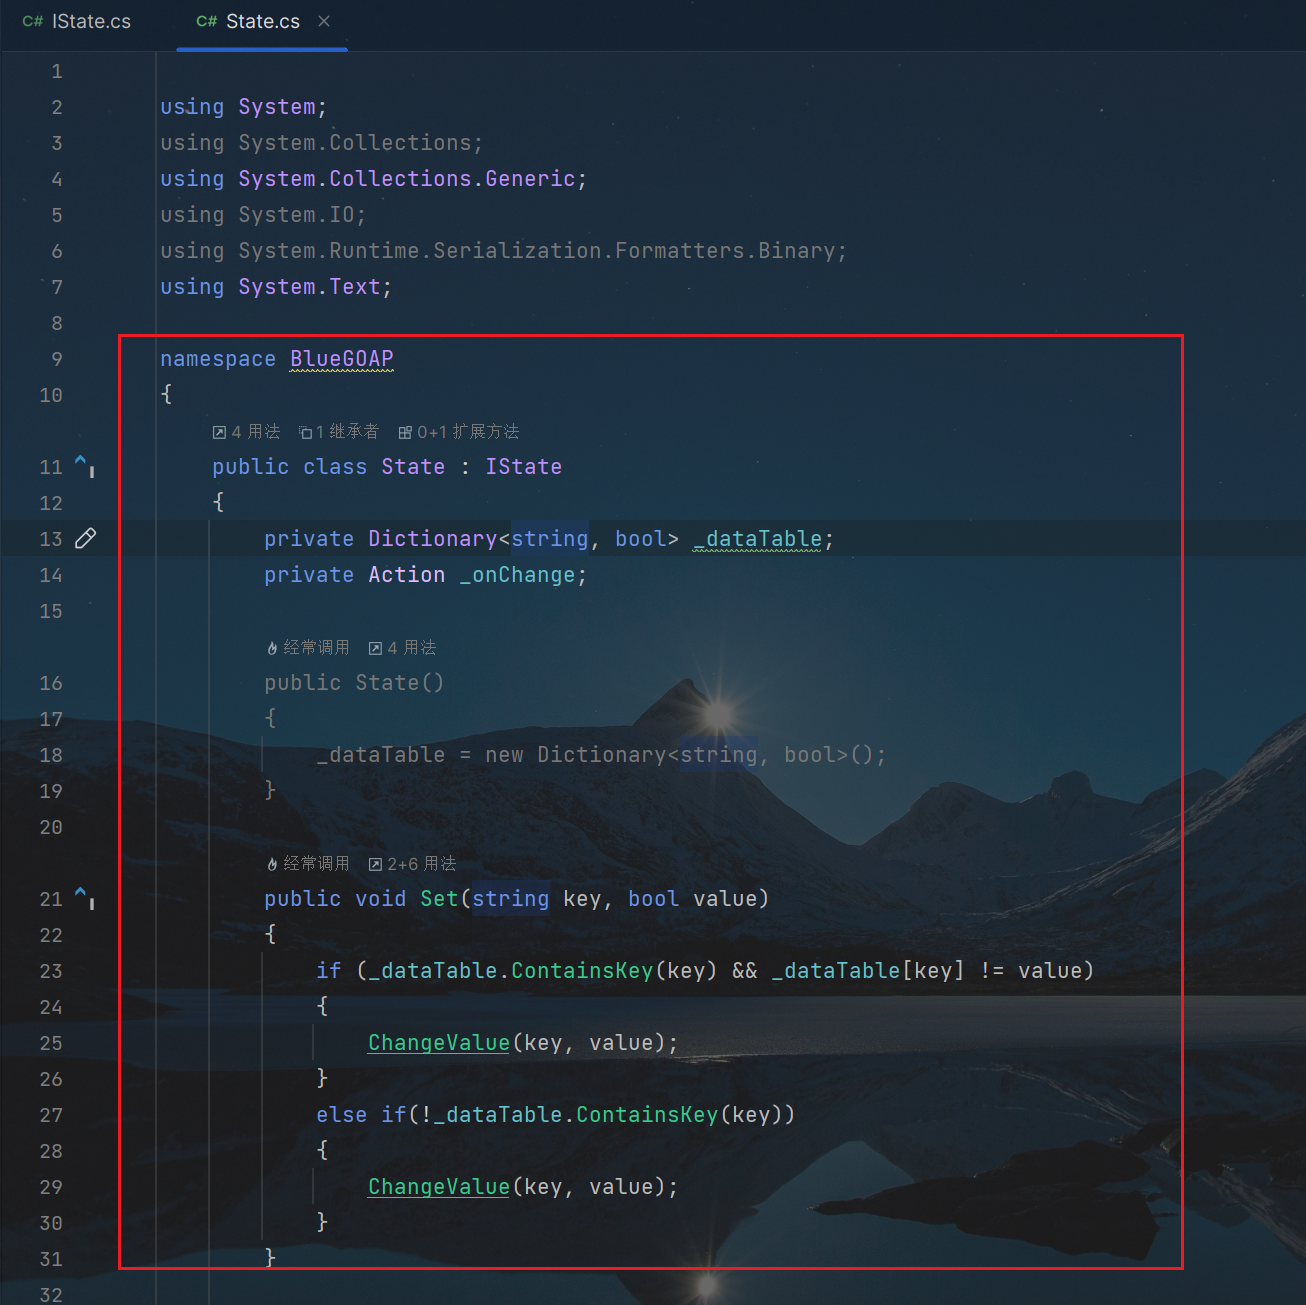Open the '4 用法' hint above class State
The height and width of the screenshot is (1305, 1306).
coord(247,431)
